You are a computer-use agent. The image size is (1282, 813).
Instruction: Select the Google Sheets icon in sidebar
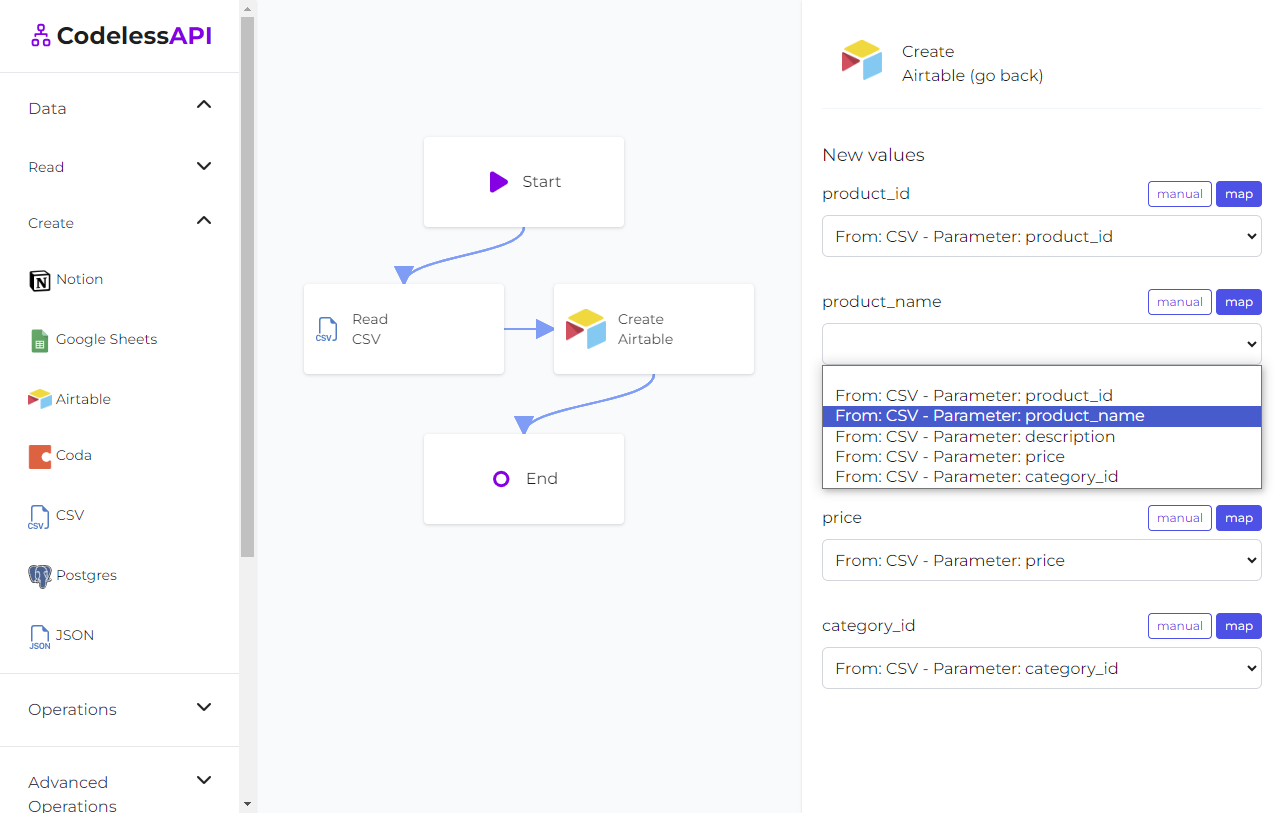tap(40, 340)
